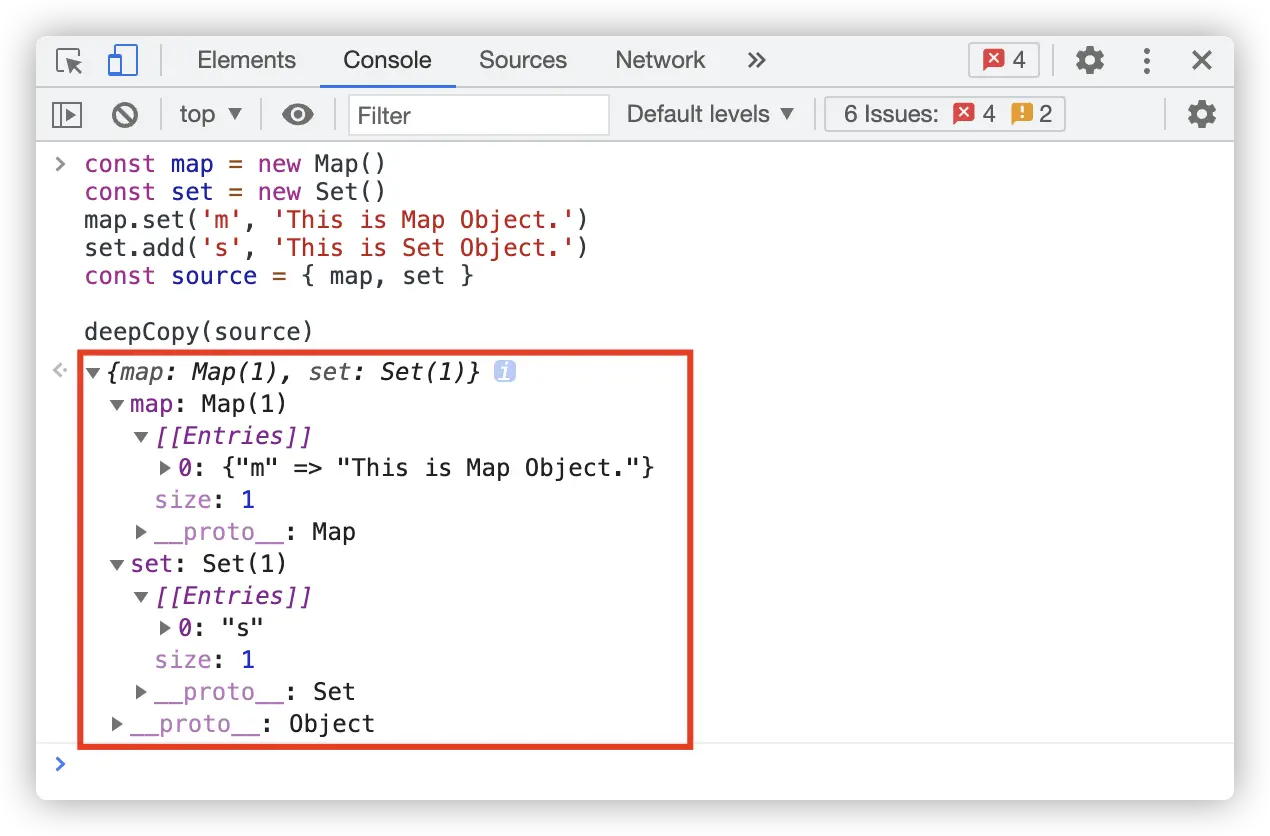
Task: Show the console sidebar
Action: [x=67, y=115]
